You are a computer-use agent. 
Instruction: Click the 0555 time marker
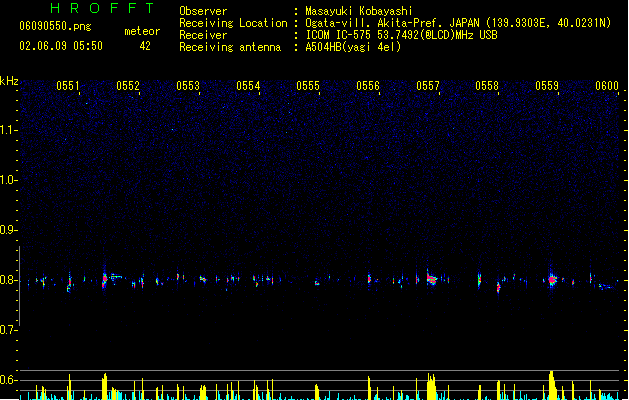click(x=308, y=86)
